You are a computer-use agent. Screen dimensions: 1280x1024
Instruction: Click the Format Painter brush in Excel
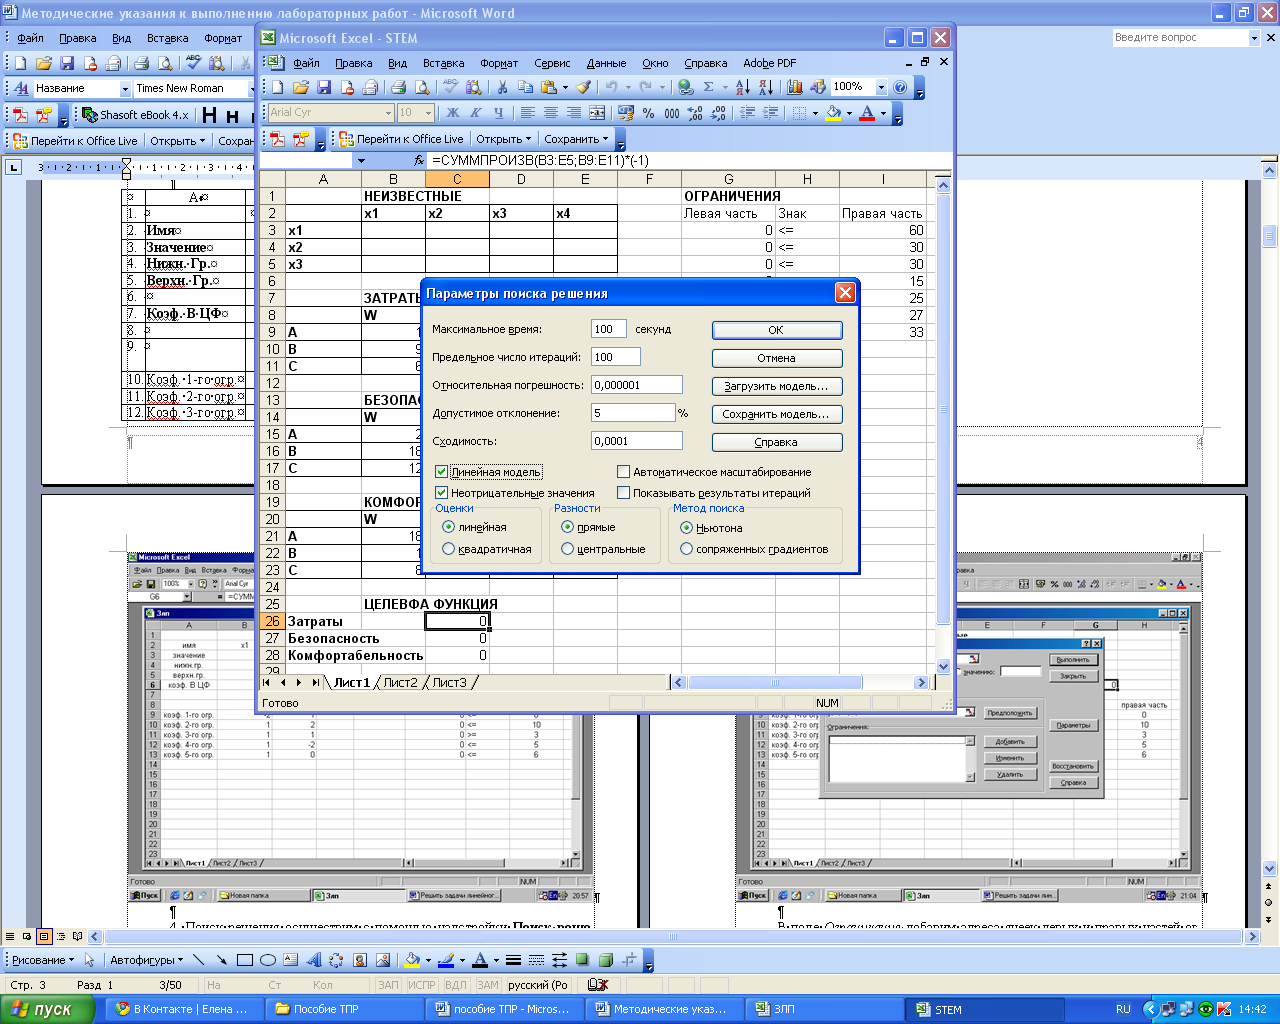[x=584, y=87]
